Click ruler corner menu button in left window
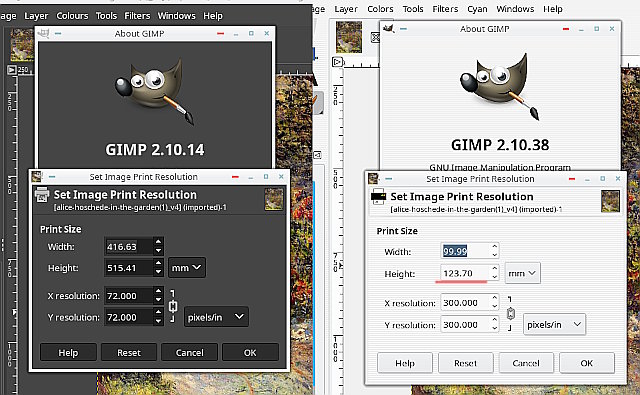Image resolution: width=640 pixels, height=395 pixels. coord(12,70)
